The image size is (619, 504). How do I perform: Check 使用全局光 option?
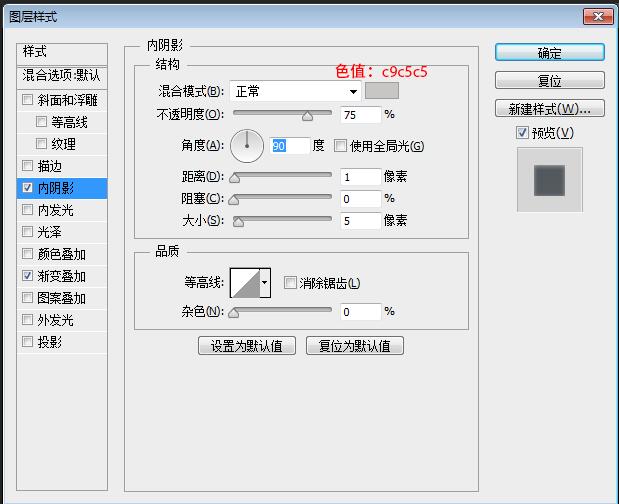tap(340, 146)
